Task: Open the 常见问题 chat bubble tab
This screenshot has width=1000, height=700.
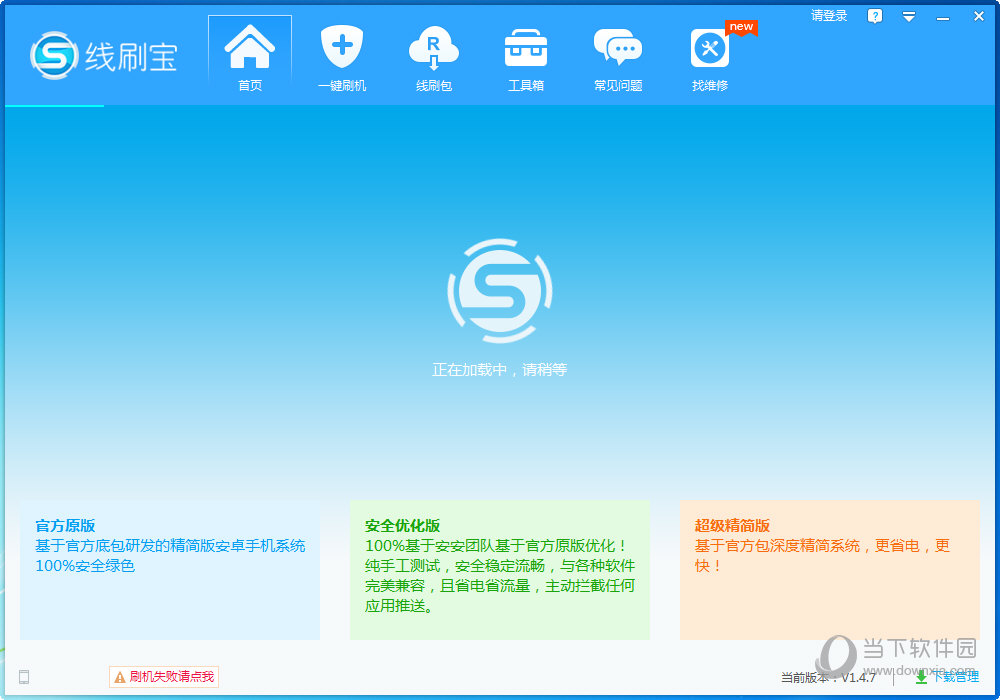Action: click(x=617, y=59)
